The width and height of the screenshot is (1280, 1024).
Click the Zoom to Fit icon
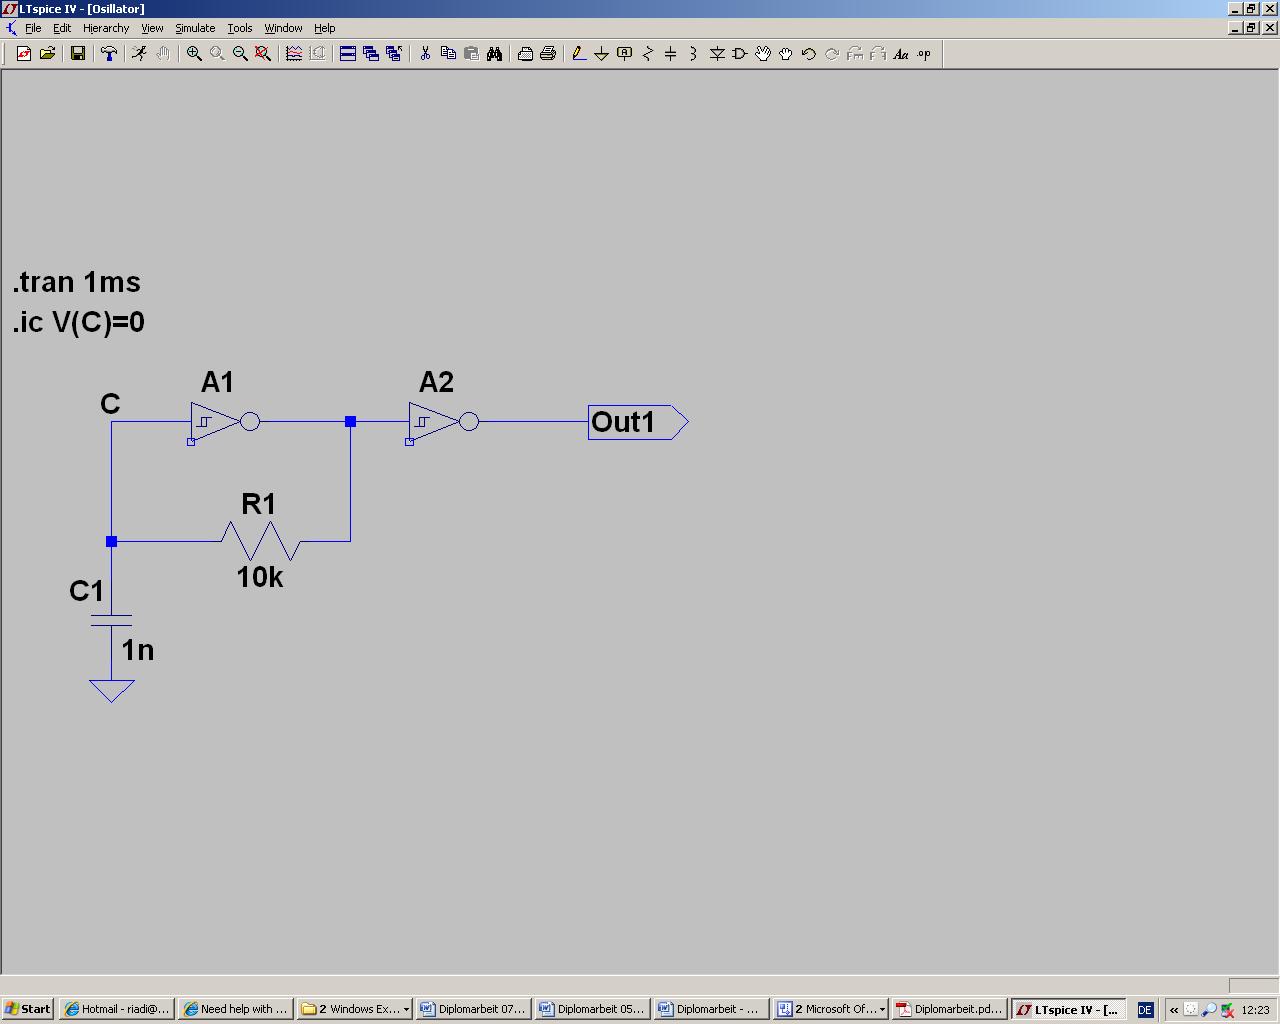(x=263, y=54)
